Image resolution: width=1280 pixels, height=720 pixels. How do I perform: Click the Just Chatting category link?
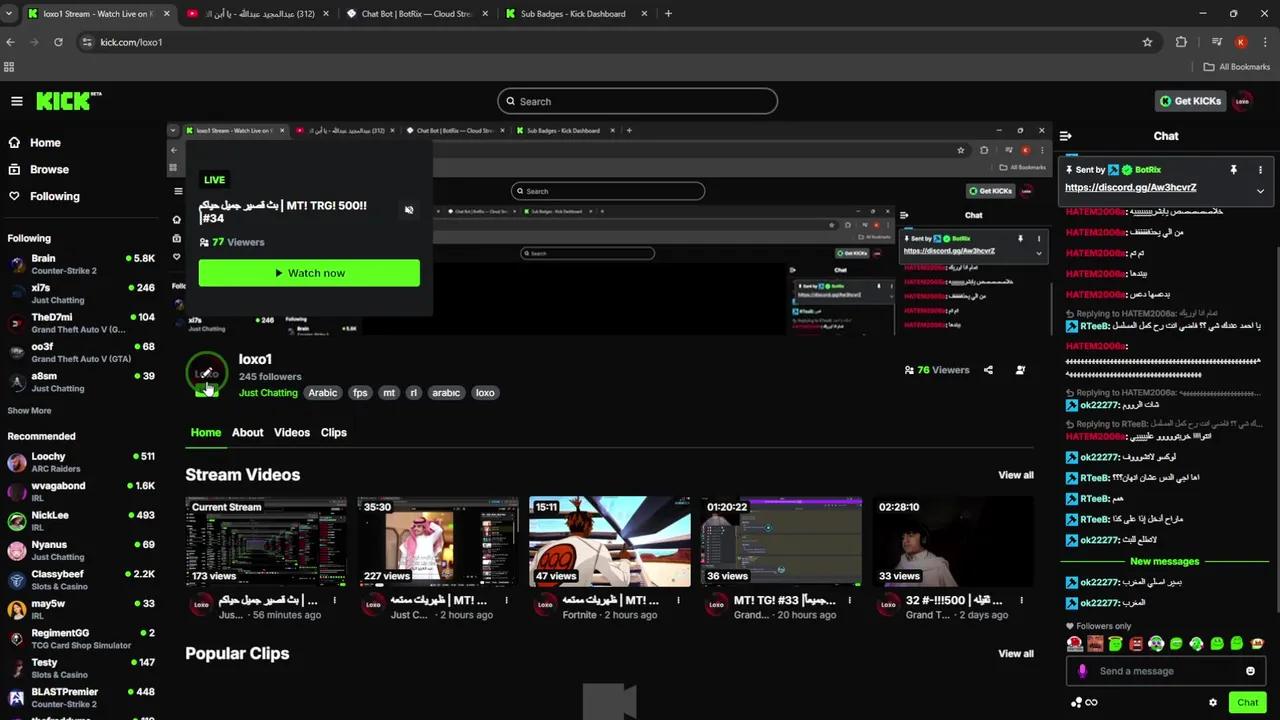(x=268, y=393)
